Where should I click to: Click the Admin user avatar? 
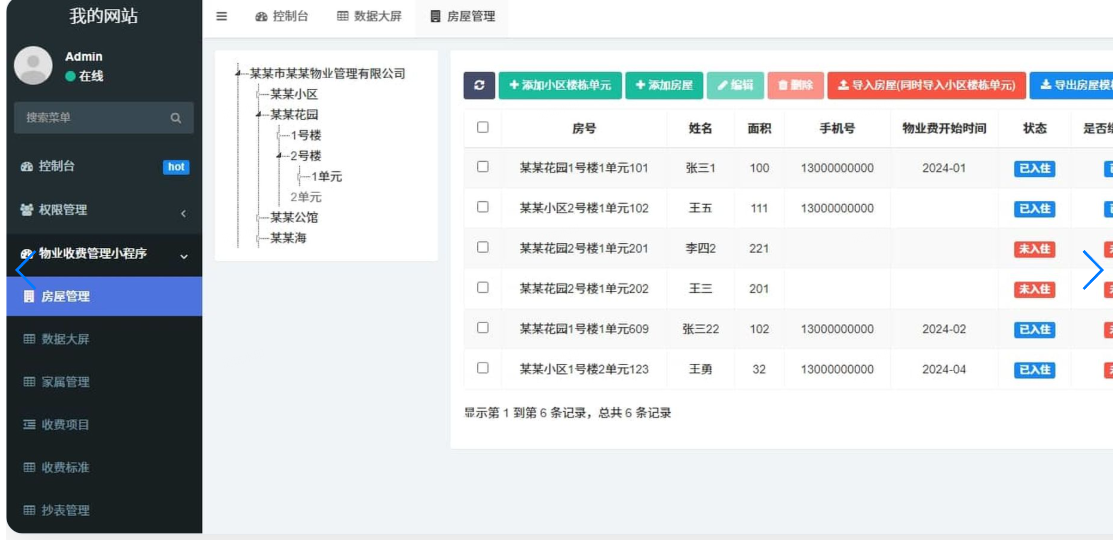coord(33,66)
